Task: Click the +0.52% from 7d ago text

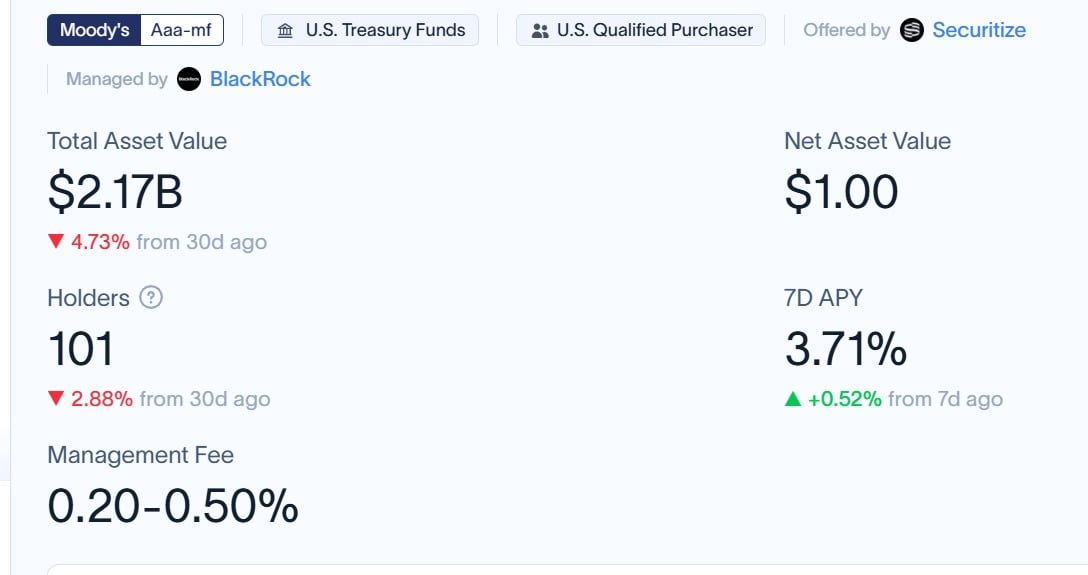Action: click(906, 399)
